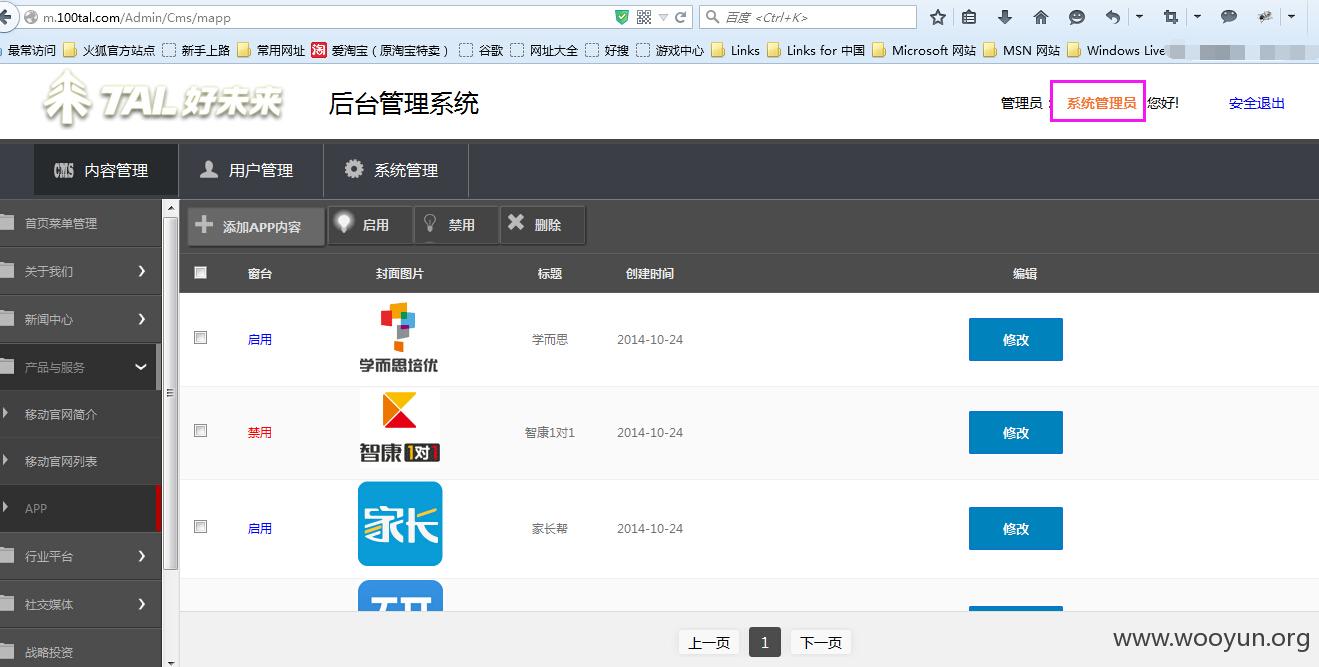Click the crop screenshot toolbar icon

coord(1171,17)
